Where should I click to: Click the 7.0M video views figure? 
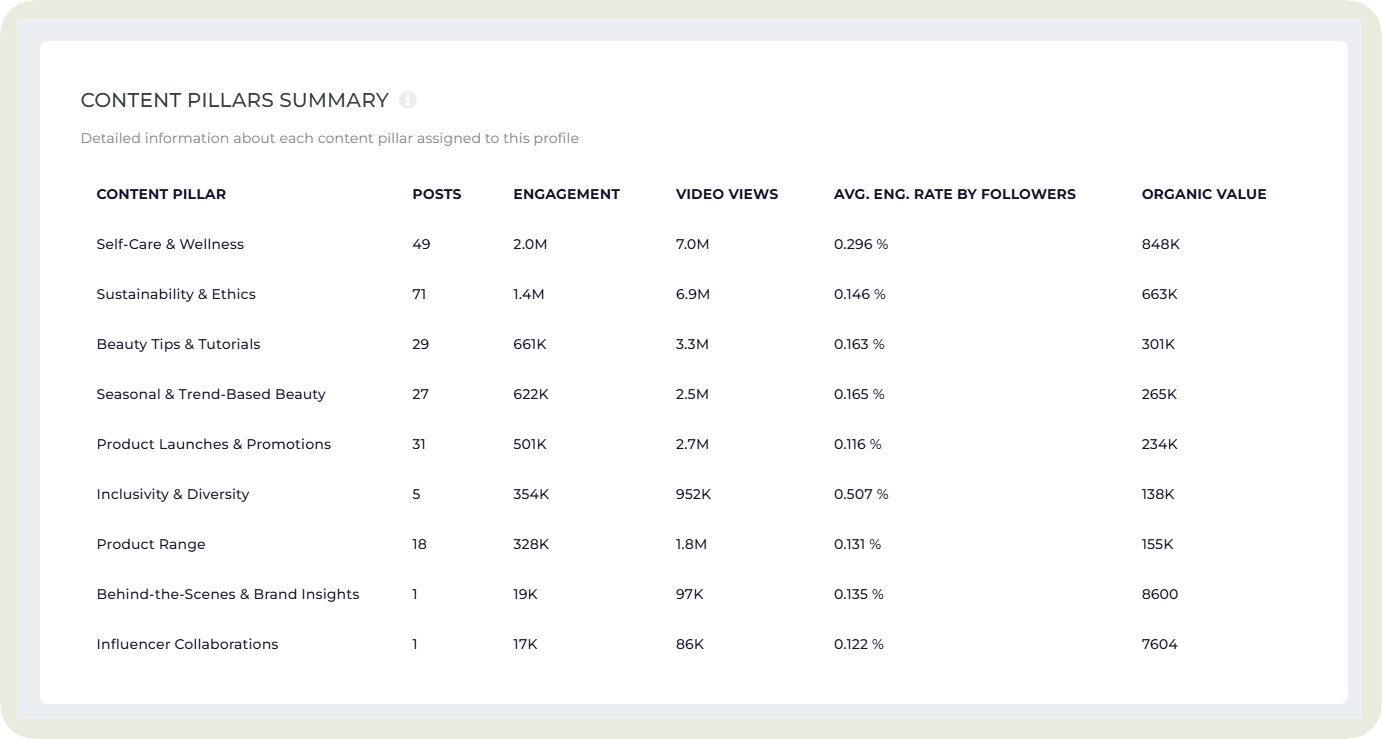(691, 244)
